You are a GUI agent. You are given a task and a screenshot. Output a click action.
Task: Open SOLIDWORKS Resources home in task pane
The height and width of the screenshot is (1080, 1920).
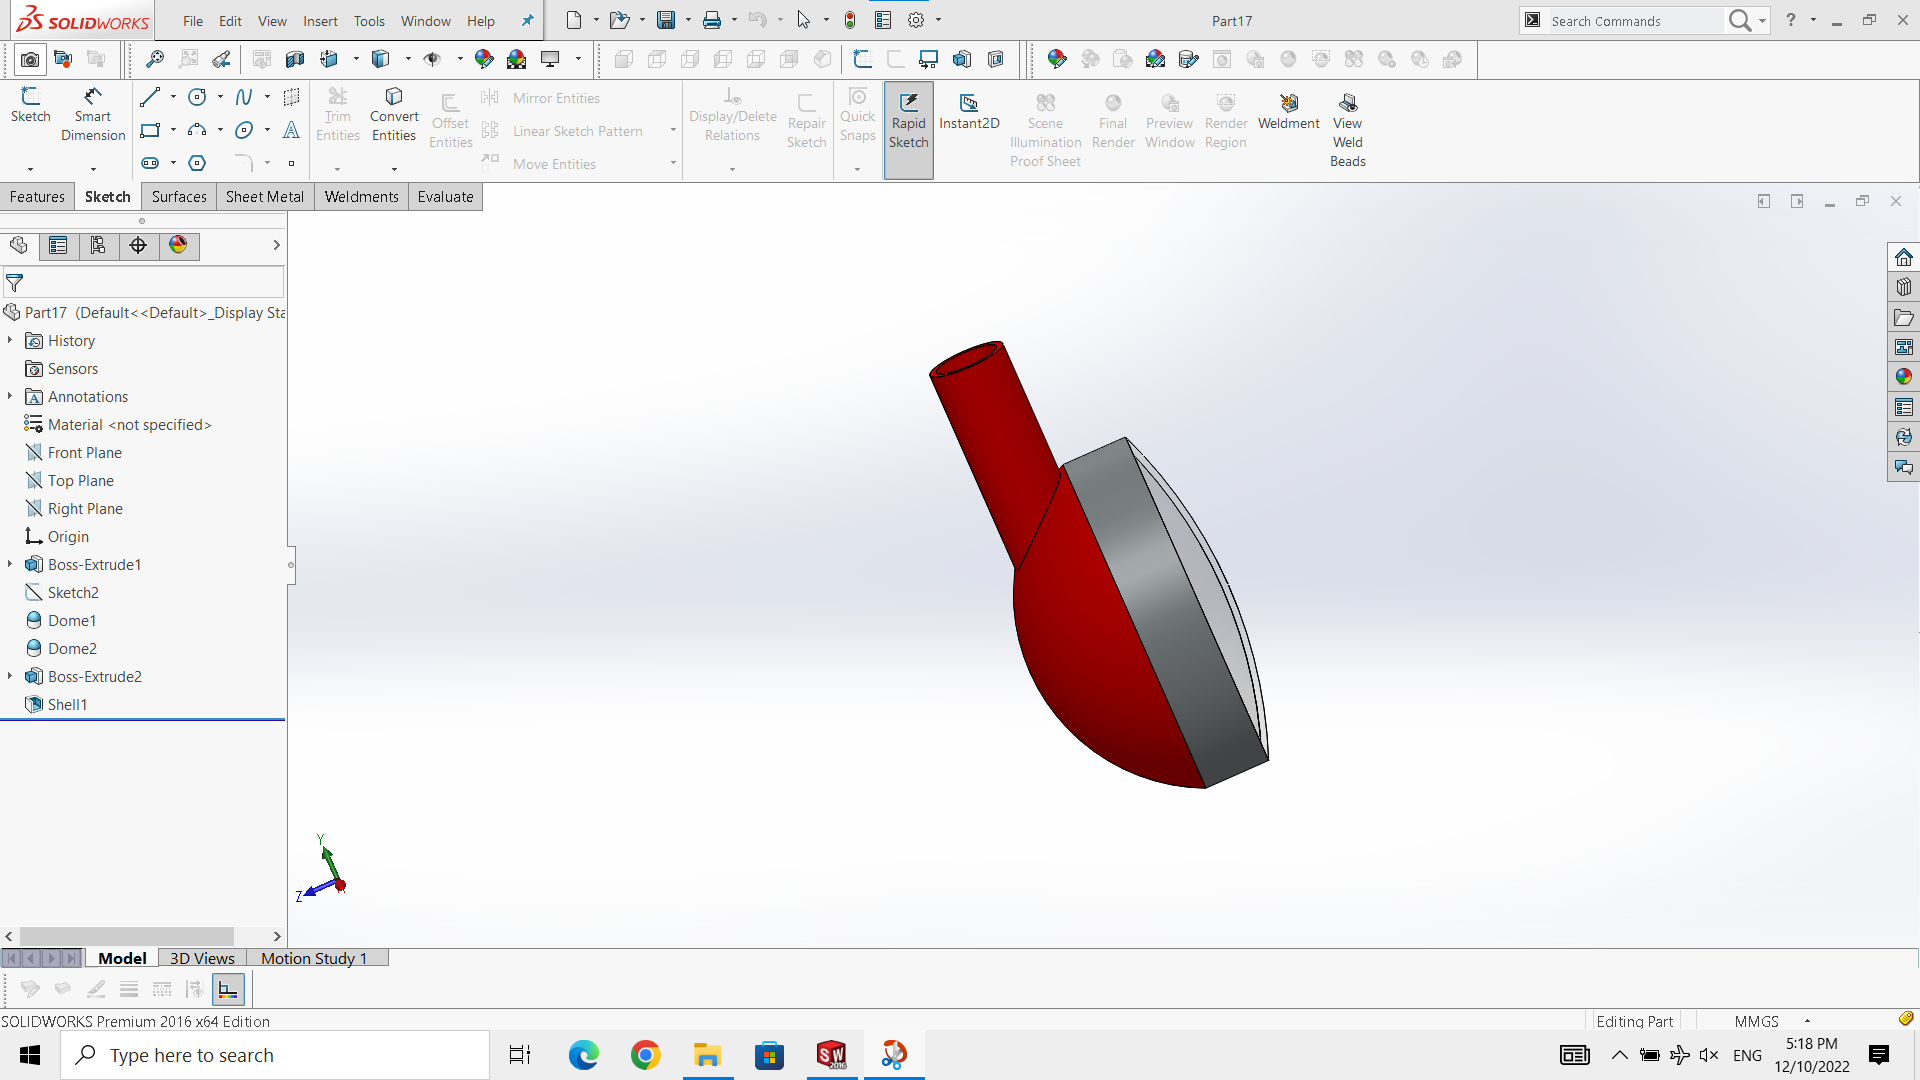tap(1904, 257)
